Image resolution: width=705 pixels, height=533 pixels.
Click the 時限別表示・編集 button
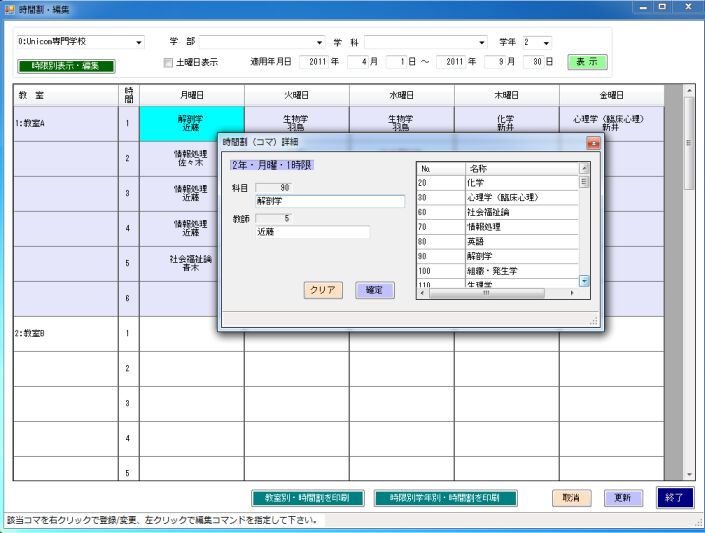coord(66,66)
